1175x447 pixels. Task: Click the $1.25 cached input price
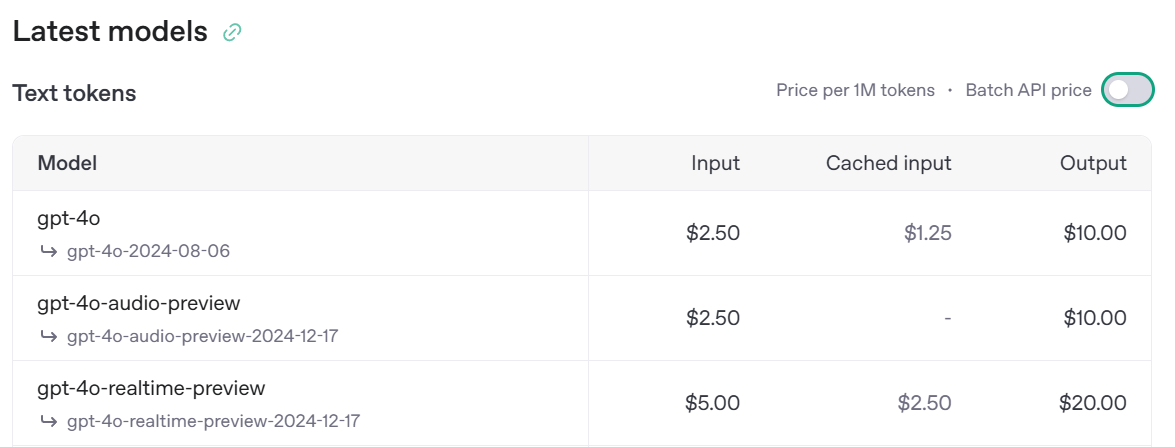tap(927, 233)
